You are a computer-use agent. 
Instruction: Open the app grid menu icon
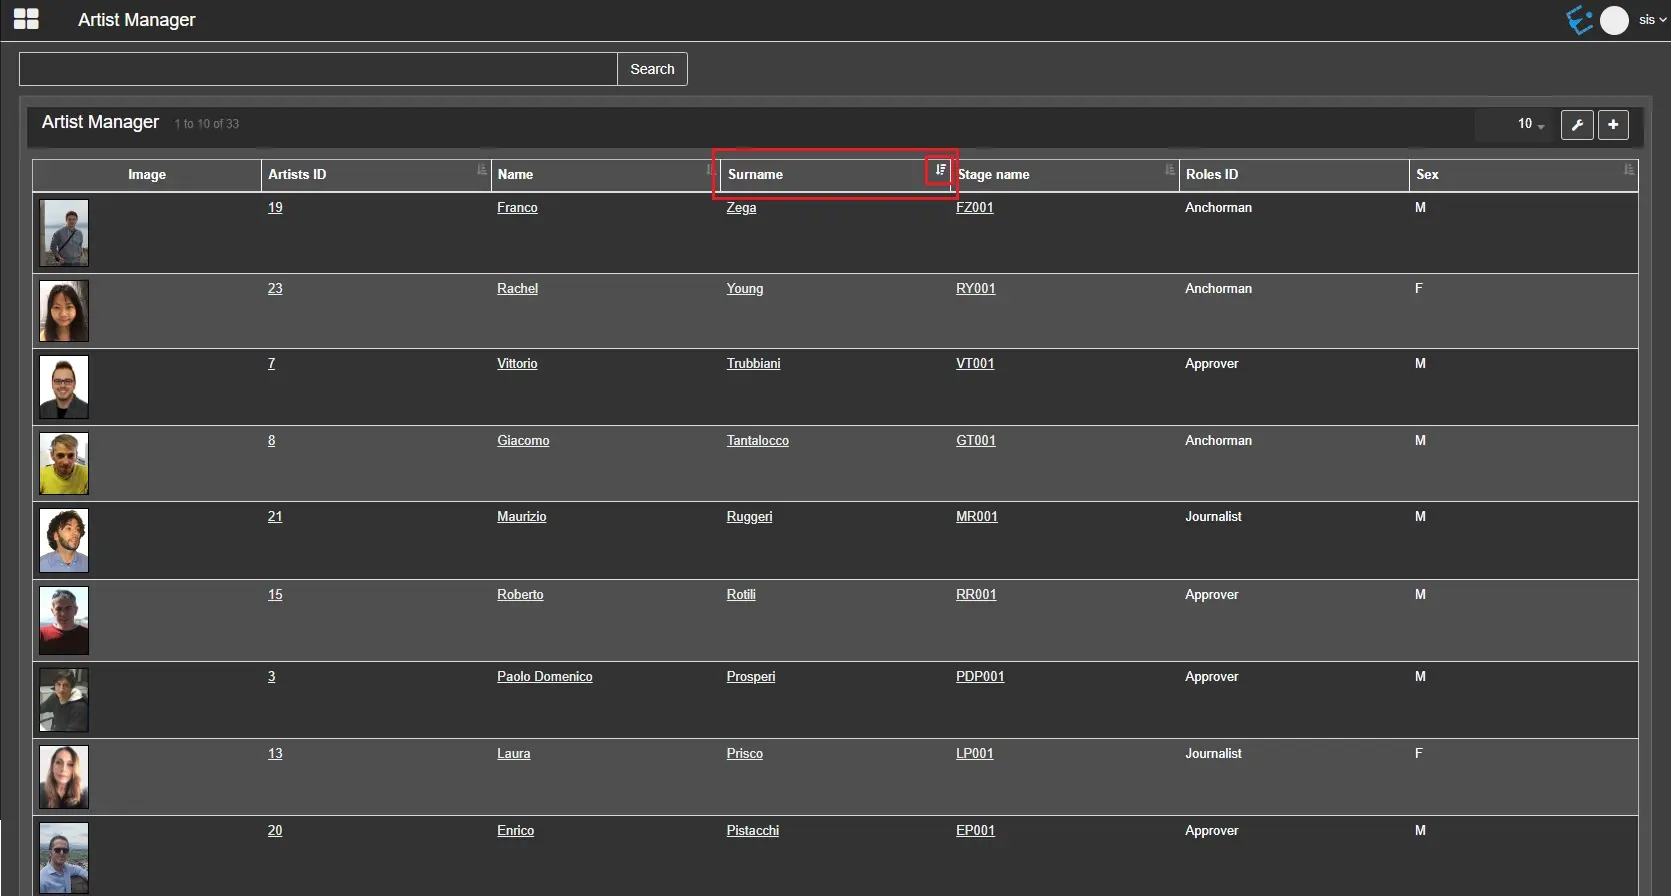(26, 19)
